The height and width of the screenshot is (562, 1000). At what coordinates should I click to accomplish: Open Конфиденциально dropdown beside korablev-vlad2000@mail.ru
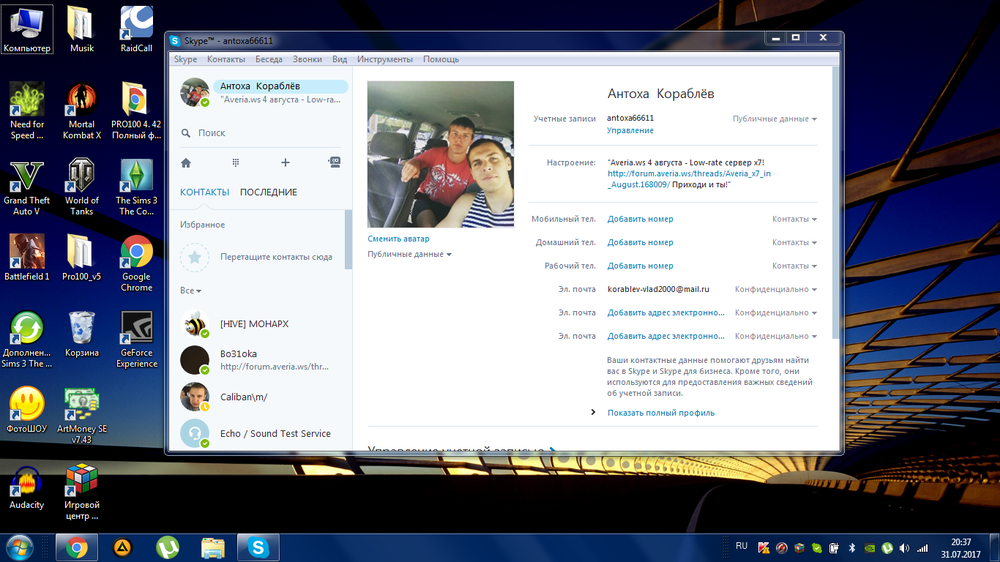776,289
